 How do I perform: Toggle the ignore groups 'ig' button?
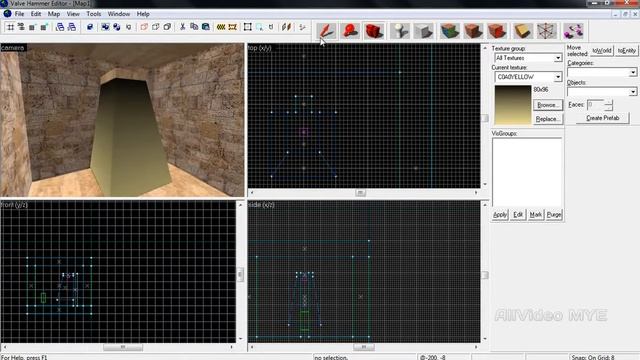pos(129,27)
